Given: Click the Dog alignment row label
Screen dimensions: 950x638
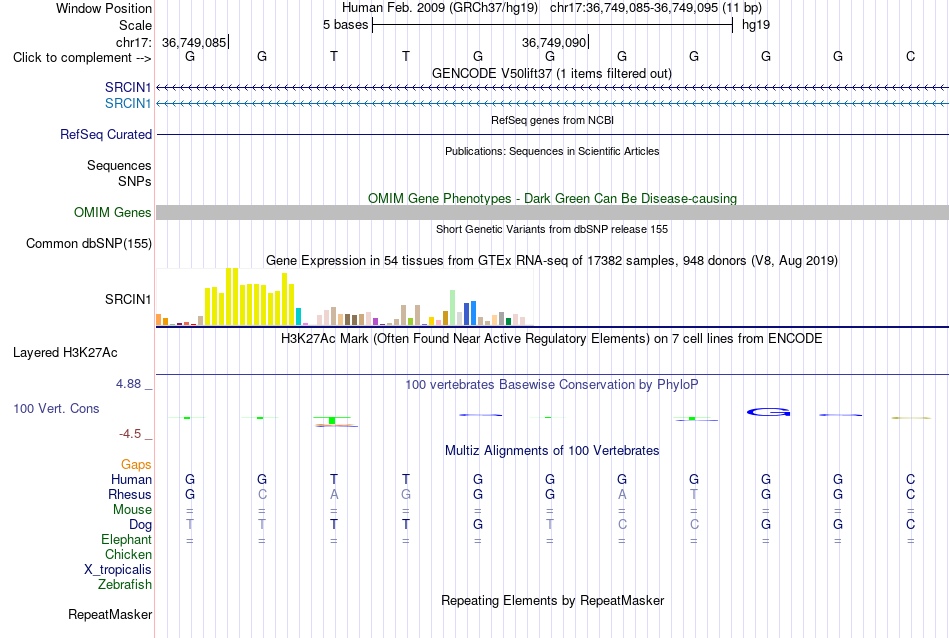Looking at the screenshot, I should click(x=140, y=525).
